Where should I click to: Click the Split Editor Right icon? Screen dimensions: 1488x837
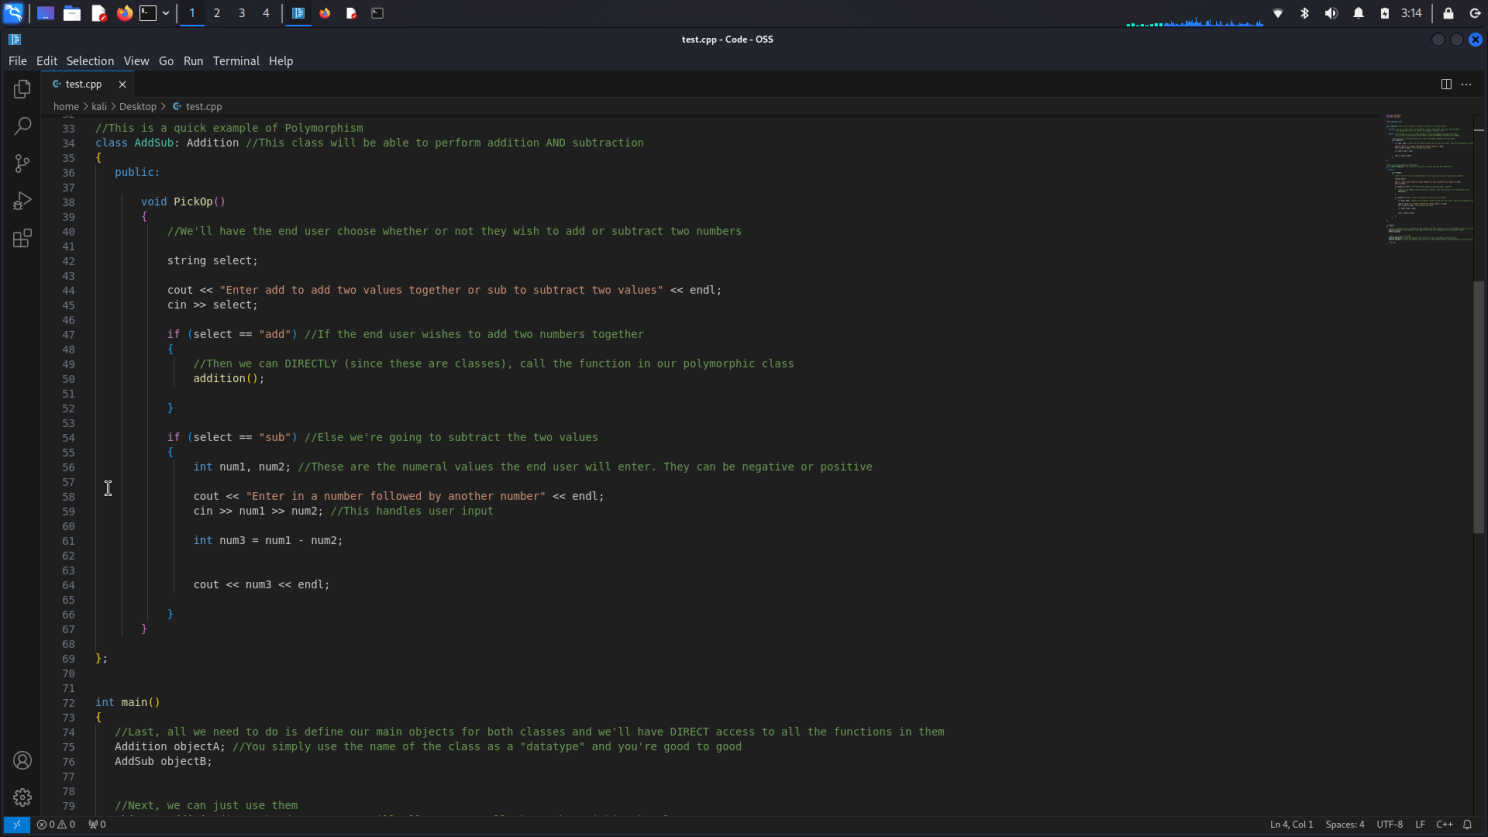click(x=1446, y=84)
